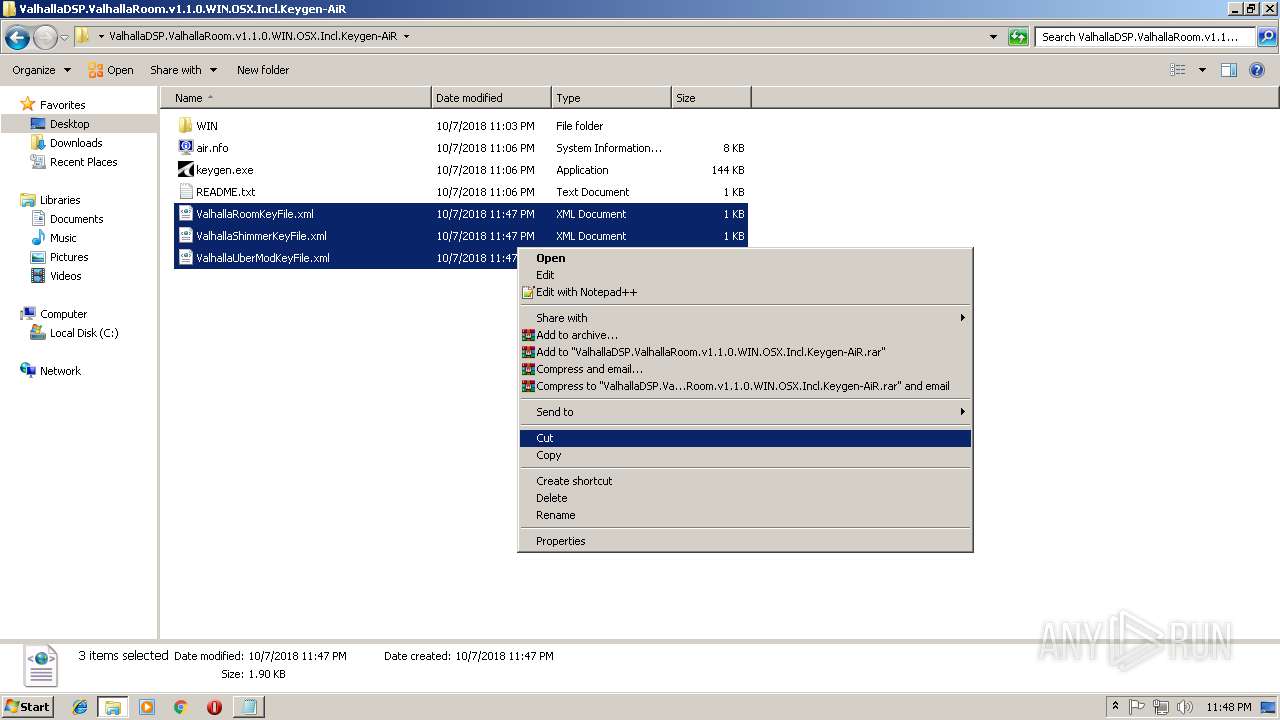Select Add to archive...
Screen dimensions: 1280x720
pyautogui.click(x=745, y=335)
